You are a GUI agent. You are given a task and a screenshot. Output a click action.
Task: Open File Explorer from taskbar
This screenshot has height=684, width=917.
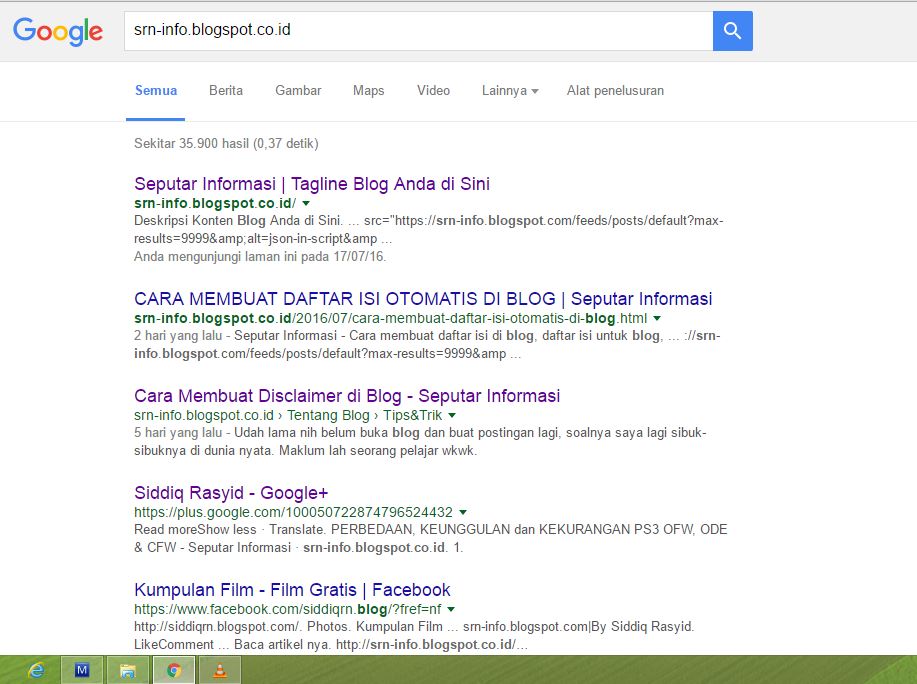127,670
